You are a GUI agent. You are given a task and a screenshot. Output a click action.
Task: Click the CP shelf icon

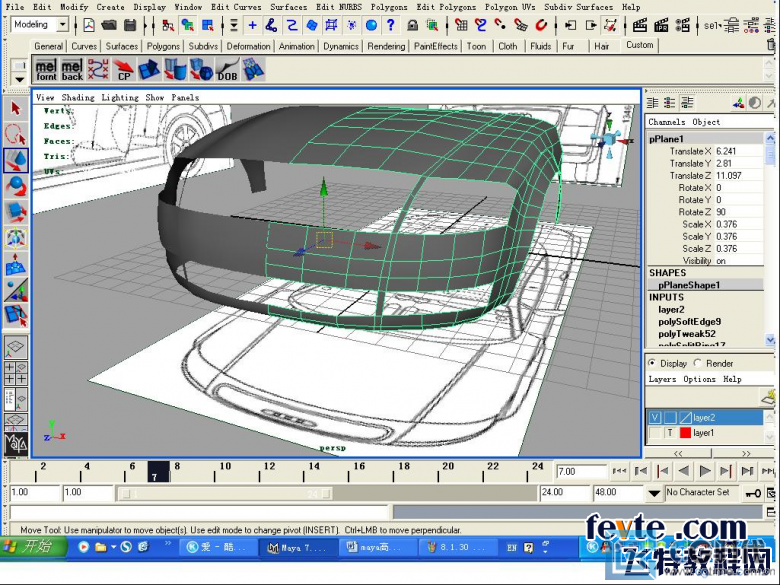point(123,70)
